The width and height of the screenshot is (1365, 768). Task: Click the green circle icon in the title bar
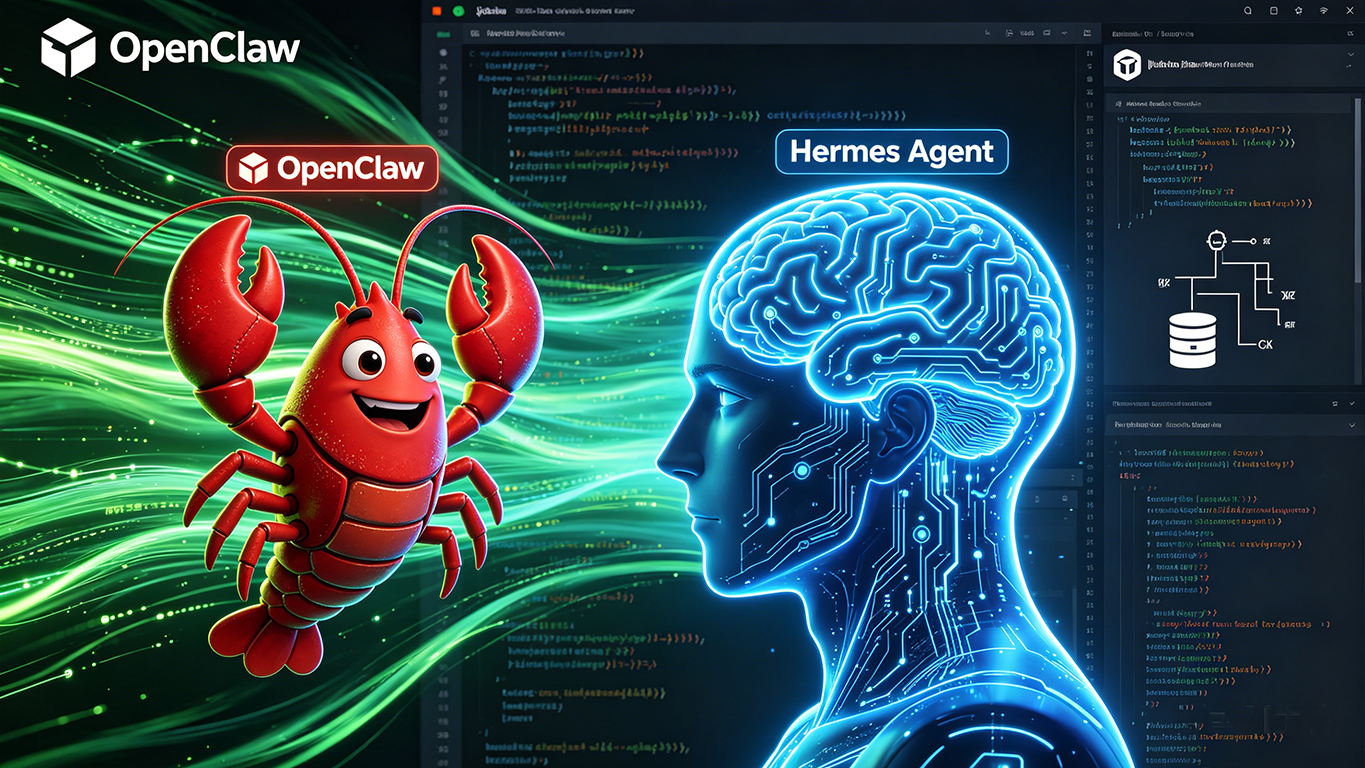point(459,10)
